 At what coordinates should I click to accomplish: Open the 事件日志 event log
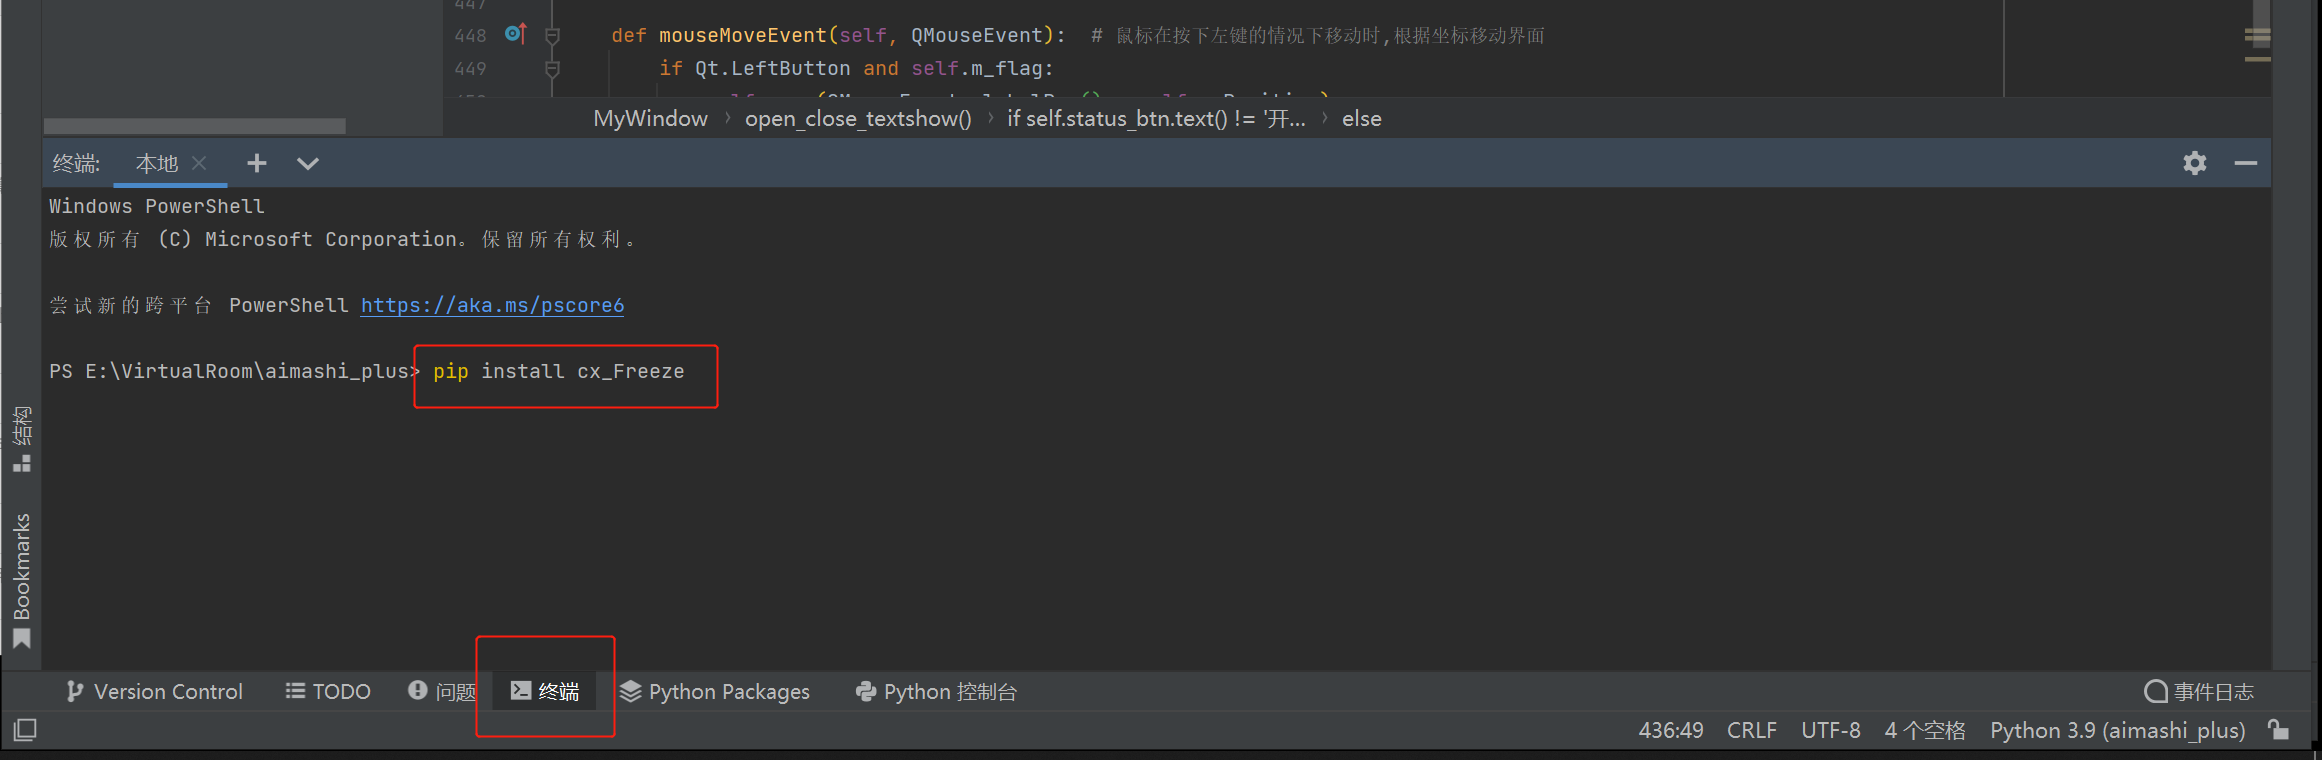tap(2199, 691)
